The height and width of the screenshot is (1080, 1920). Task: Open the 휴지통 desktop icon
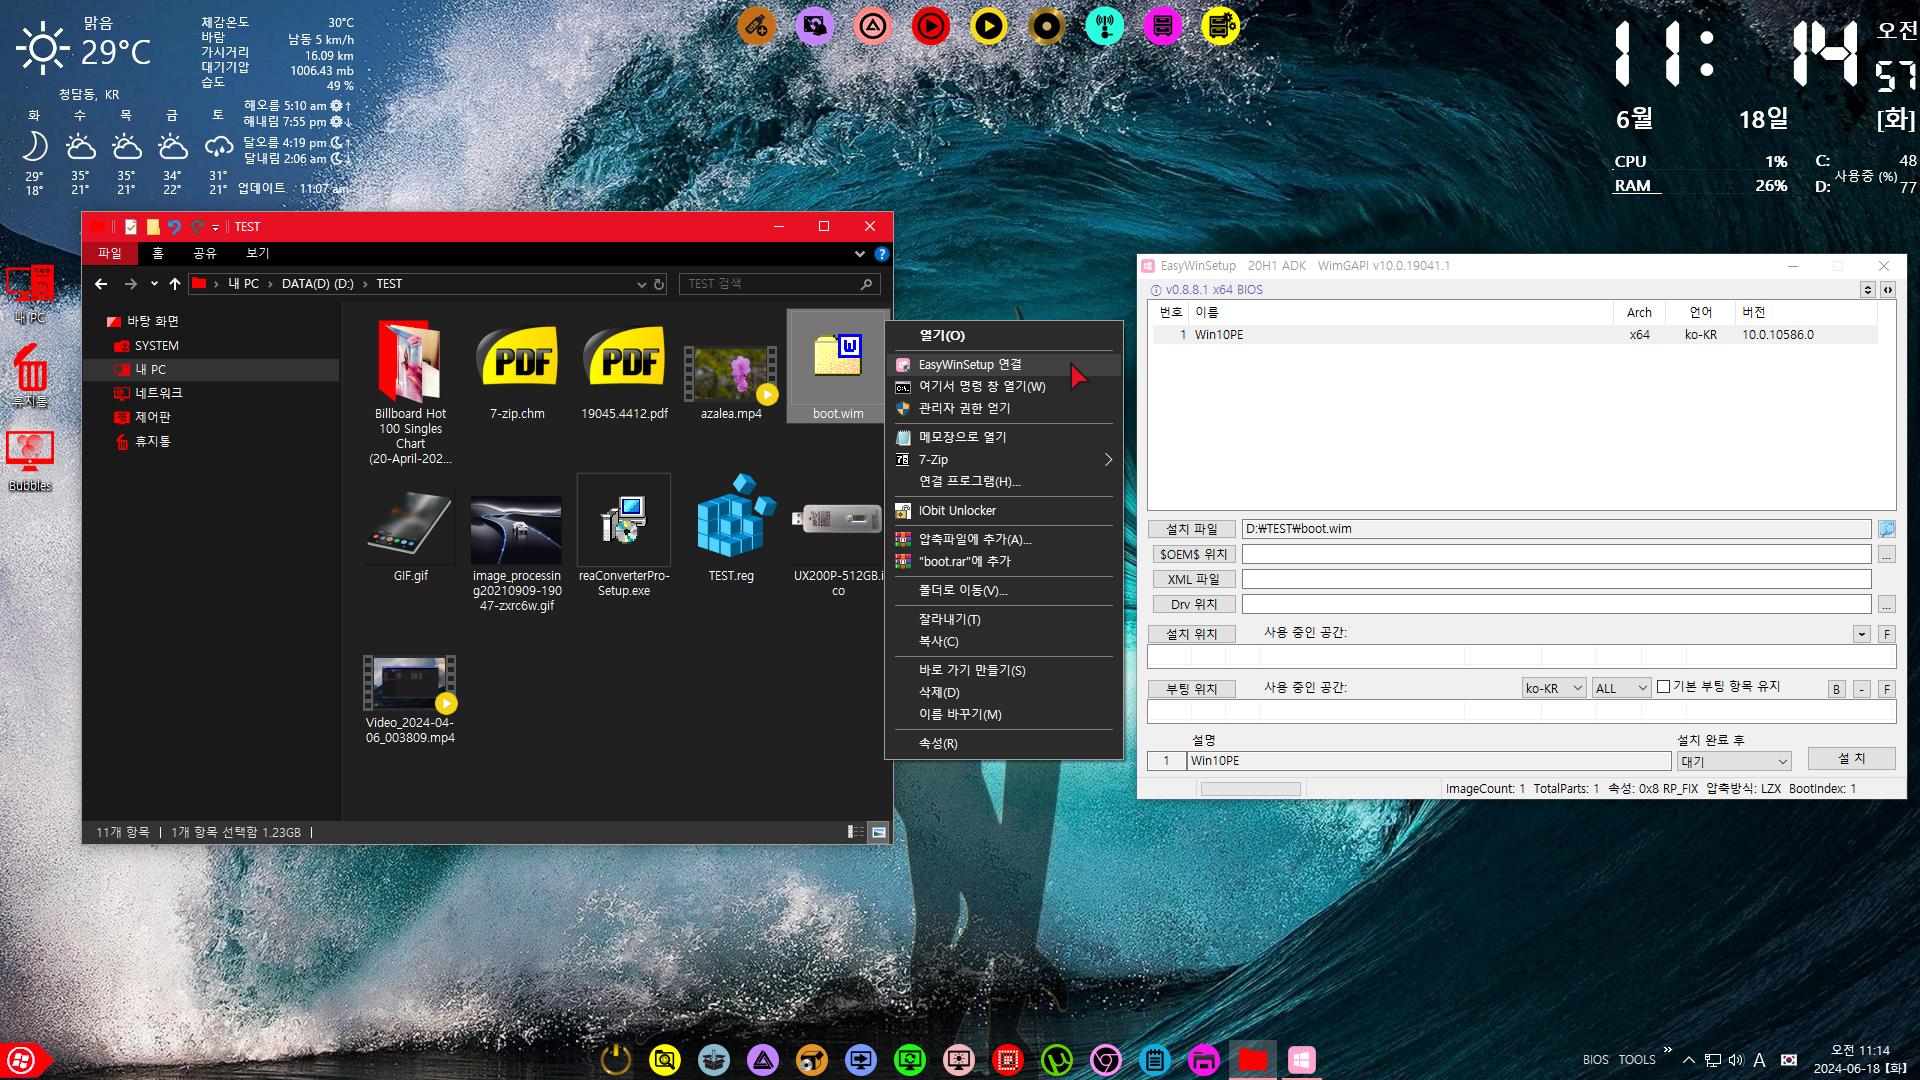click(30, 376)
